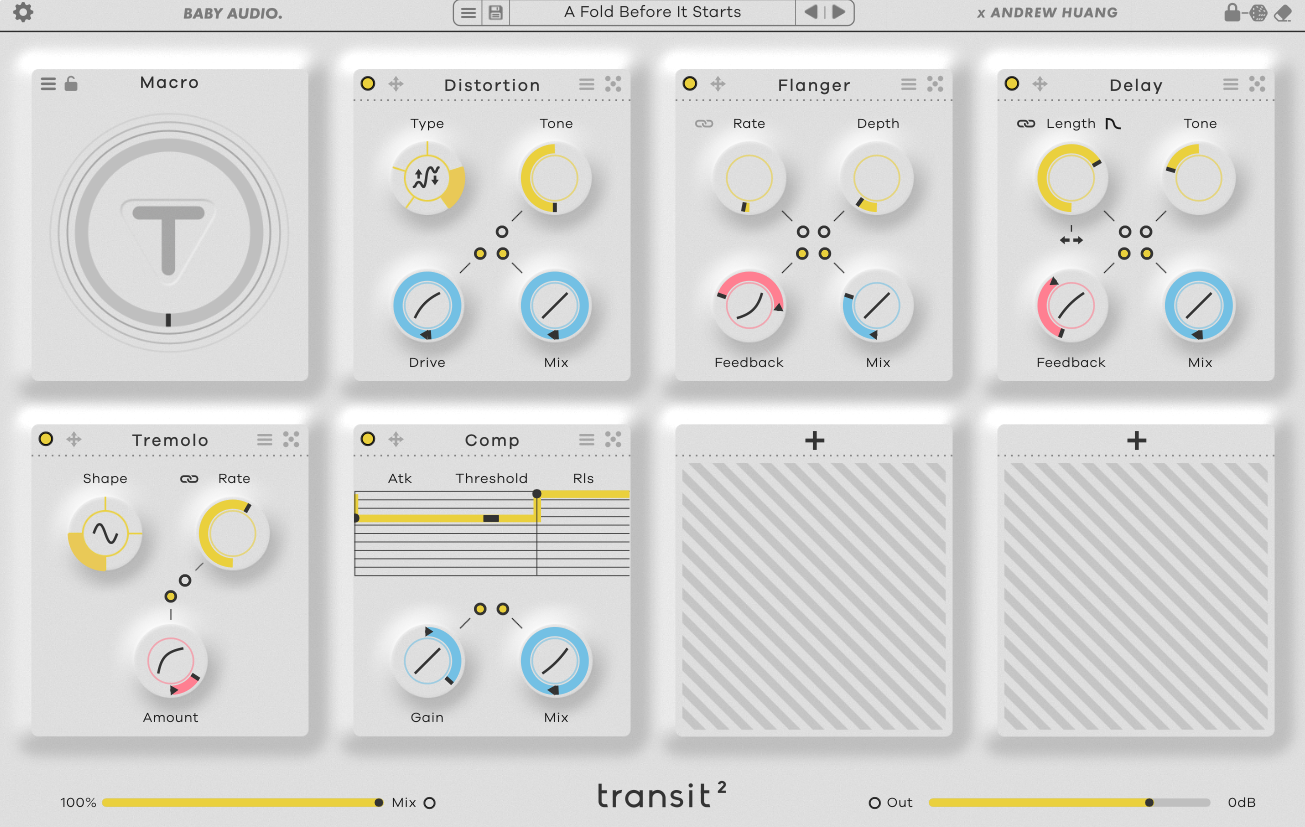Open the settings gear icon
Image resolution: width=1305 pixels, height=827 pixels.
click(x=22, y=13)
